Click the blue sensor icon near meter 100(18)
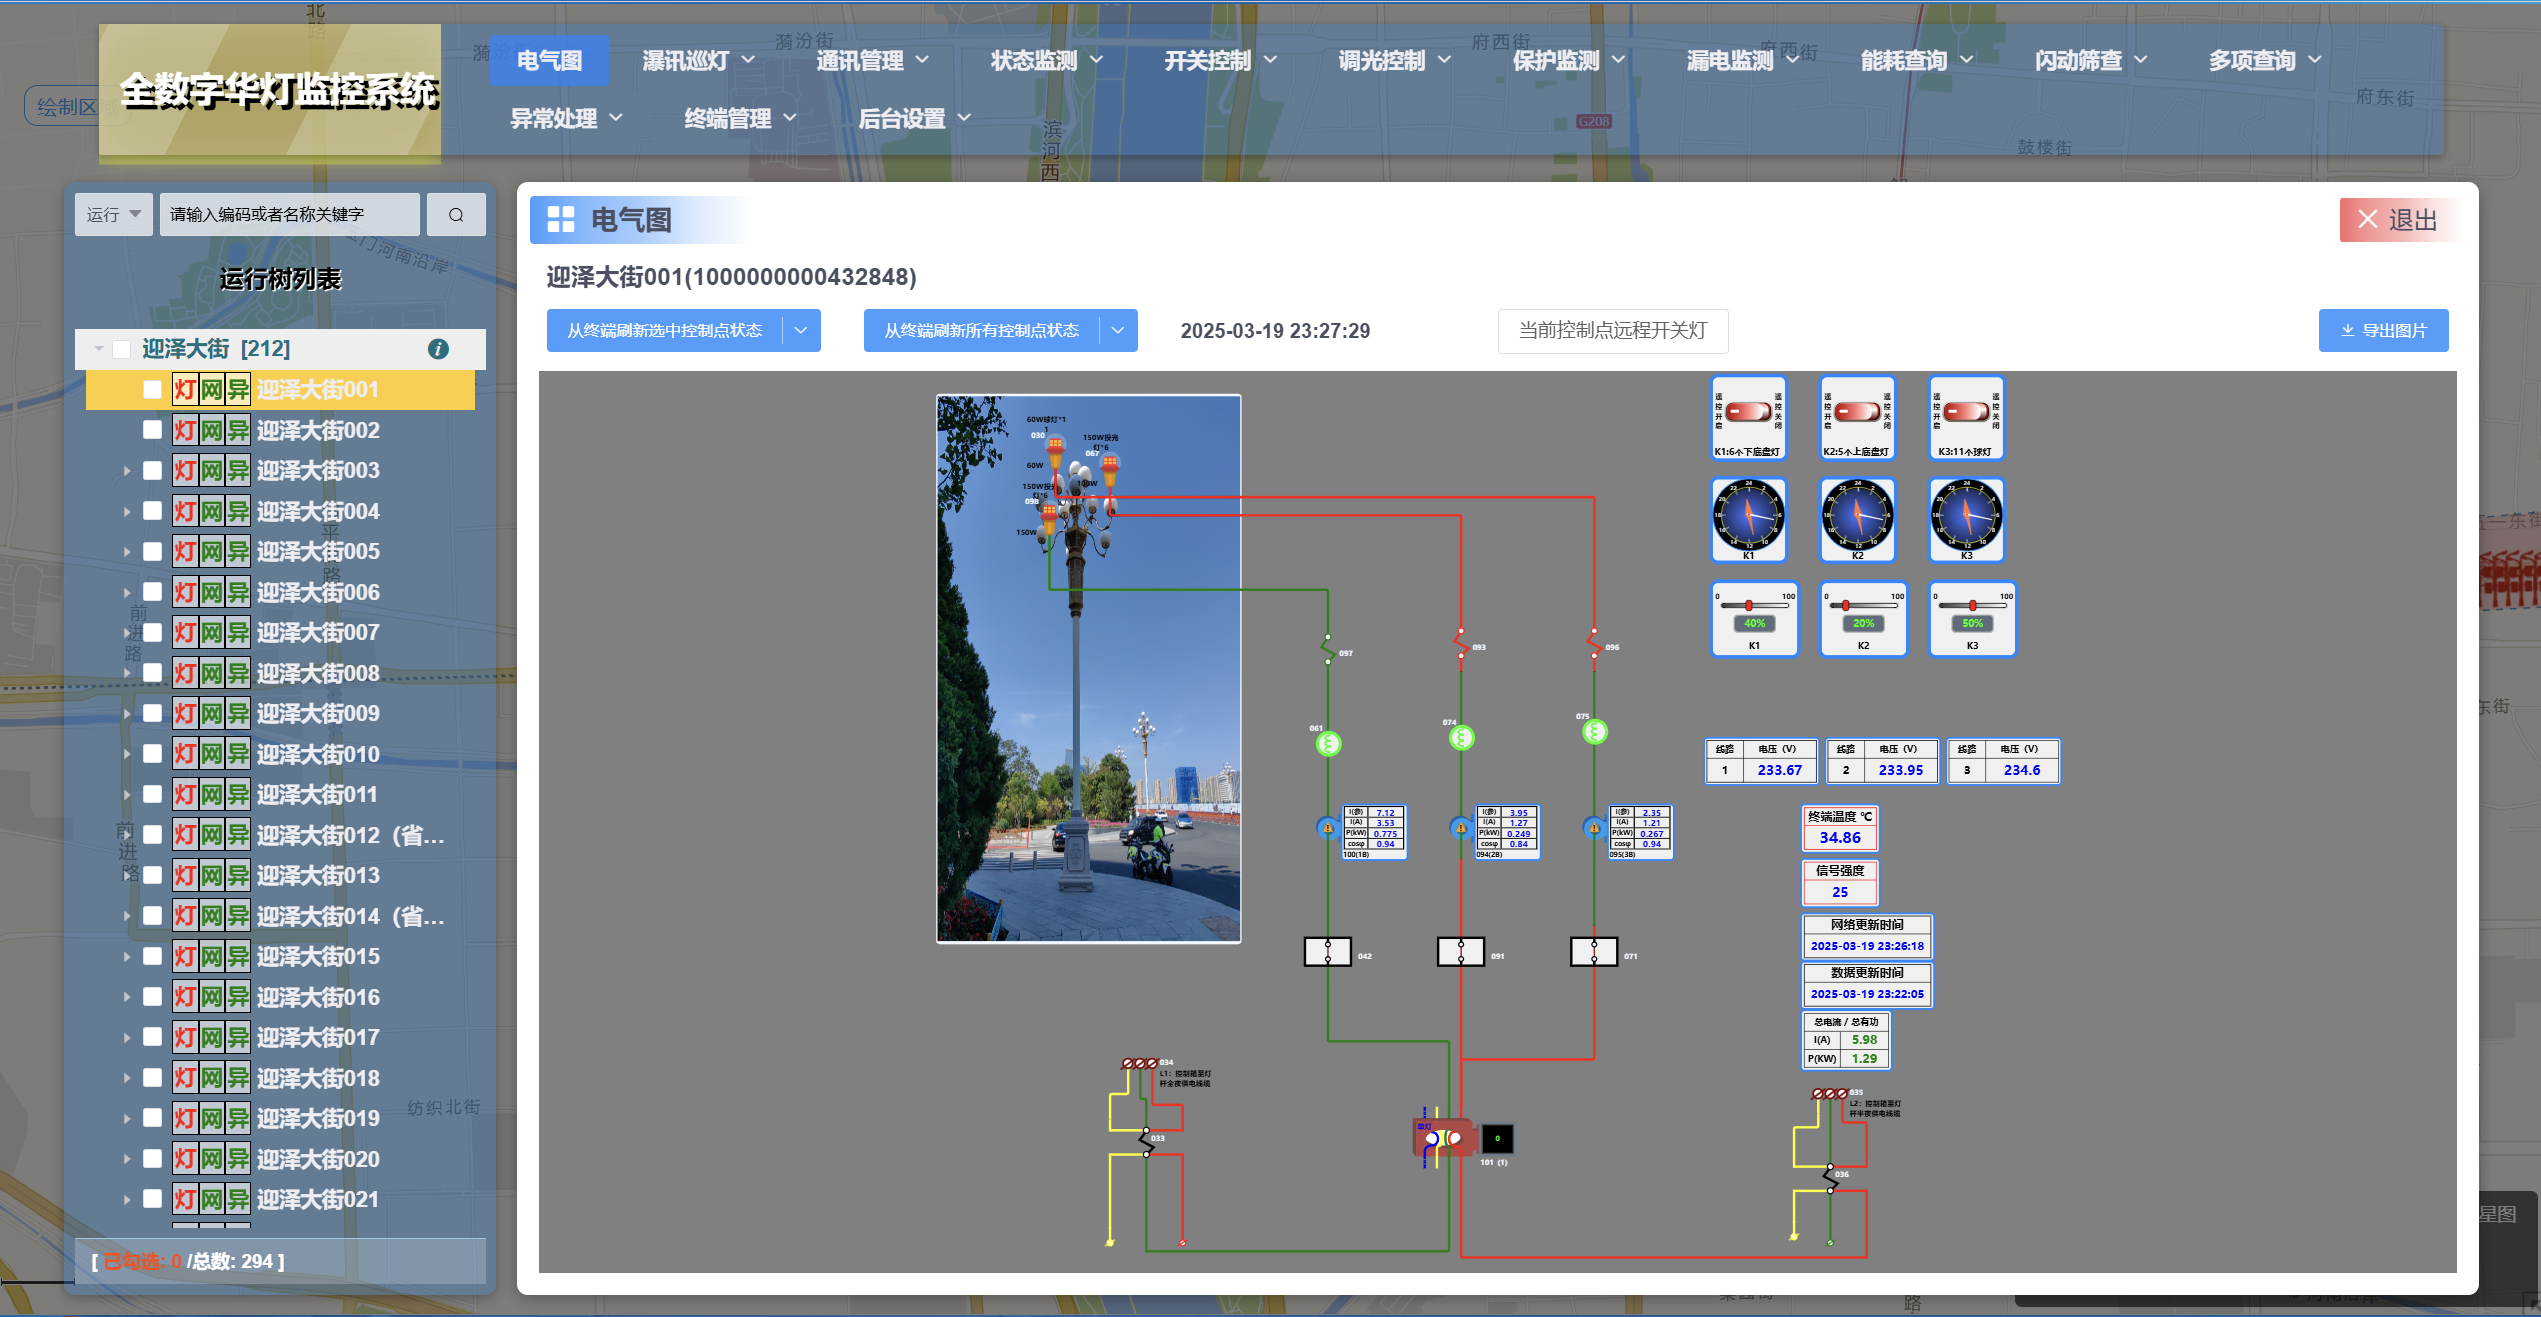This screenshot has height=1317, width=2541. tap(1328, 828)
